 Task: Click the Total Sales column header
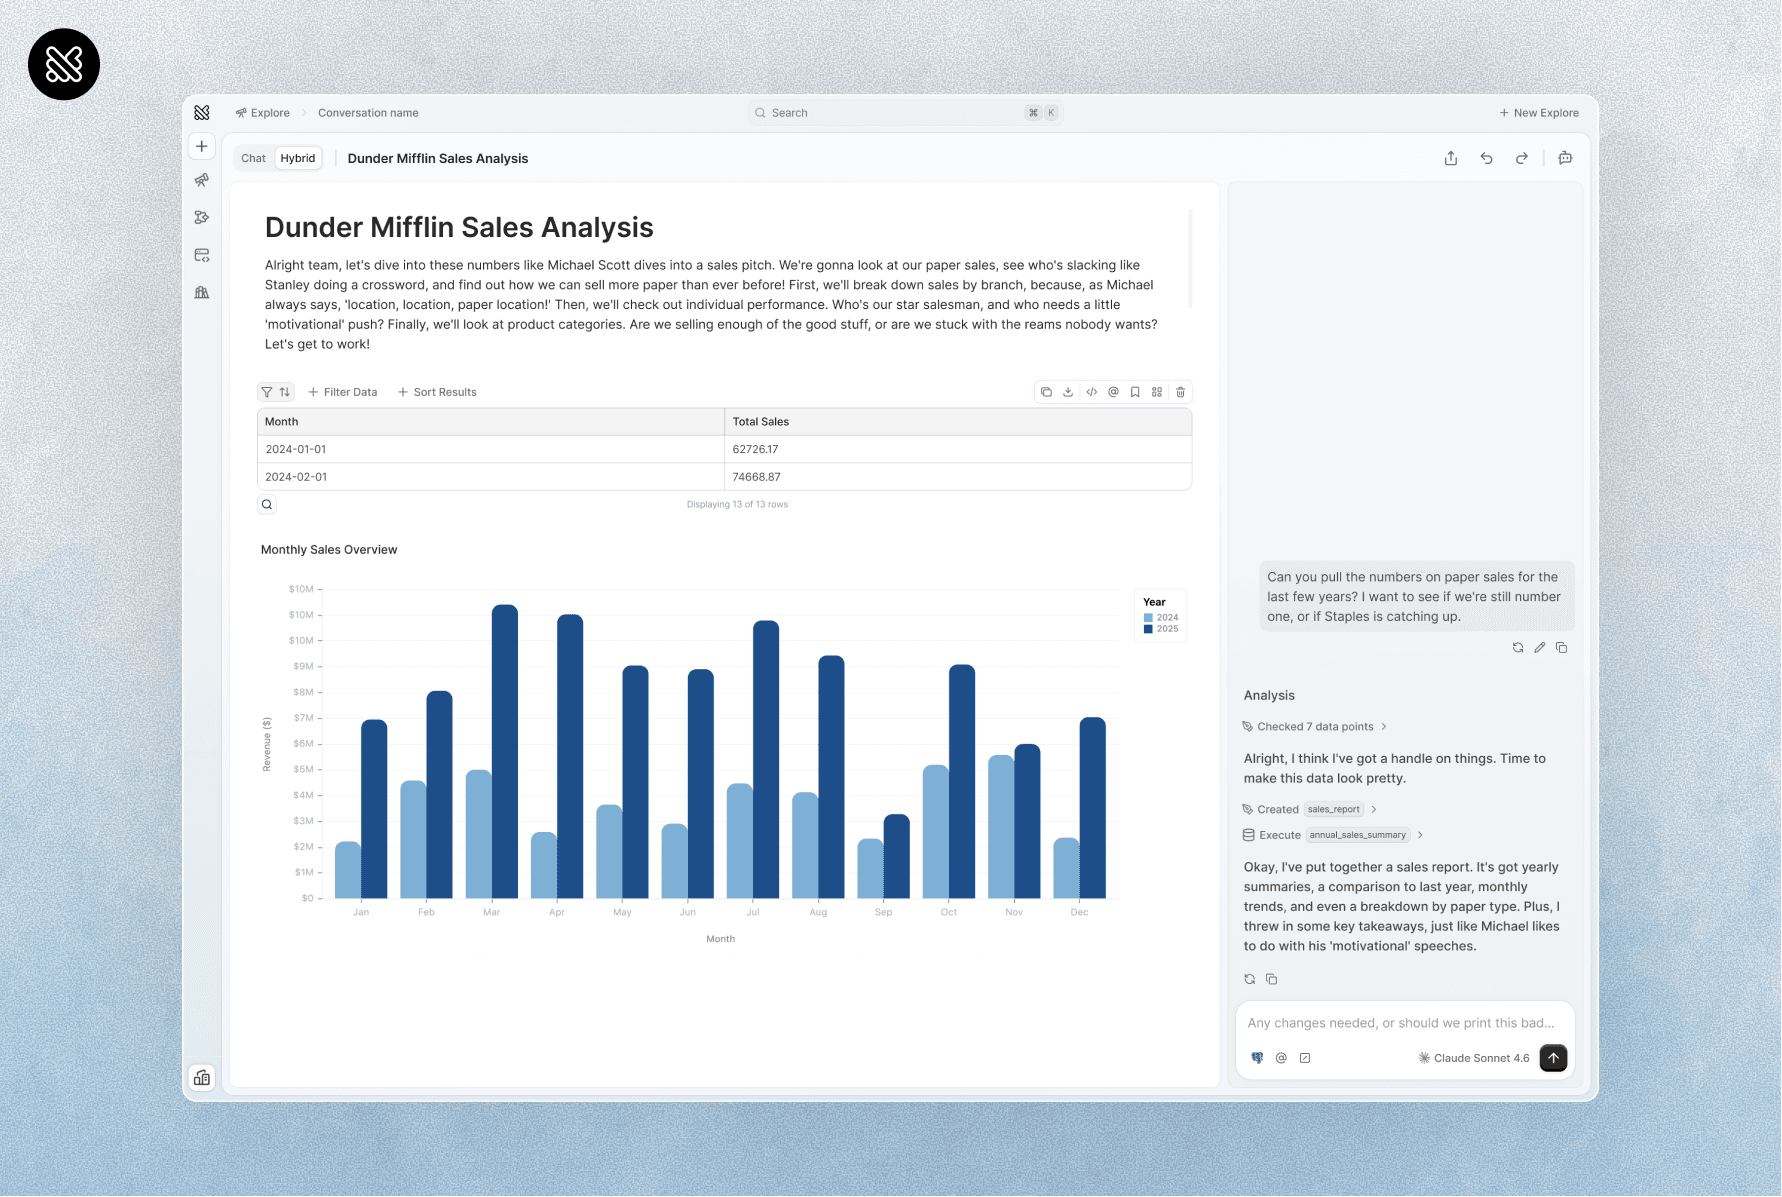[958, 422]
